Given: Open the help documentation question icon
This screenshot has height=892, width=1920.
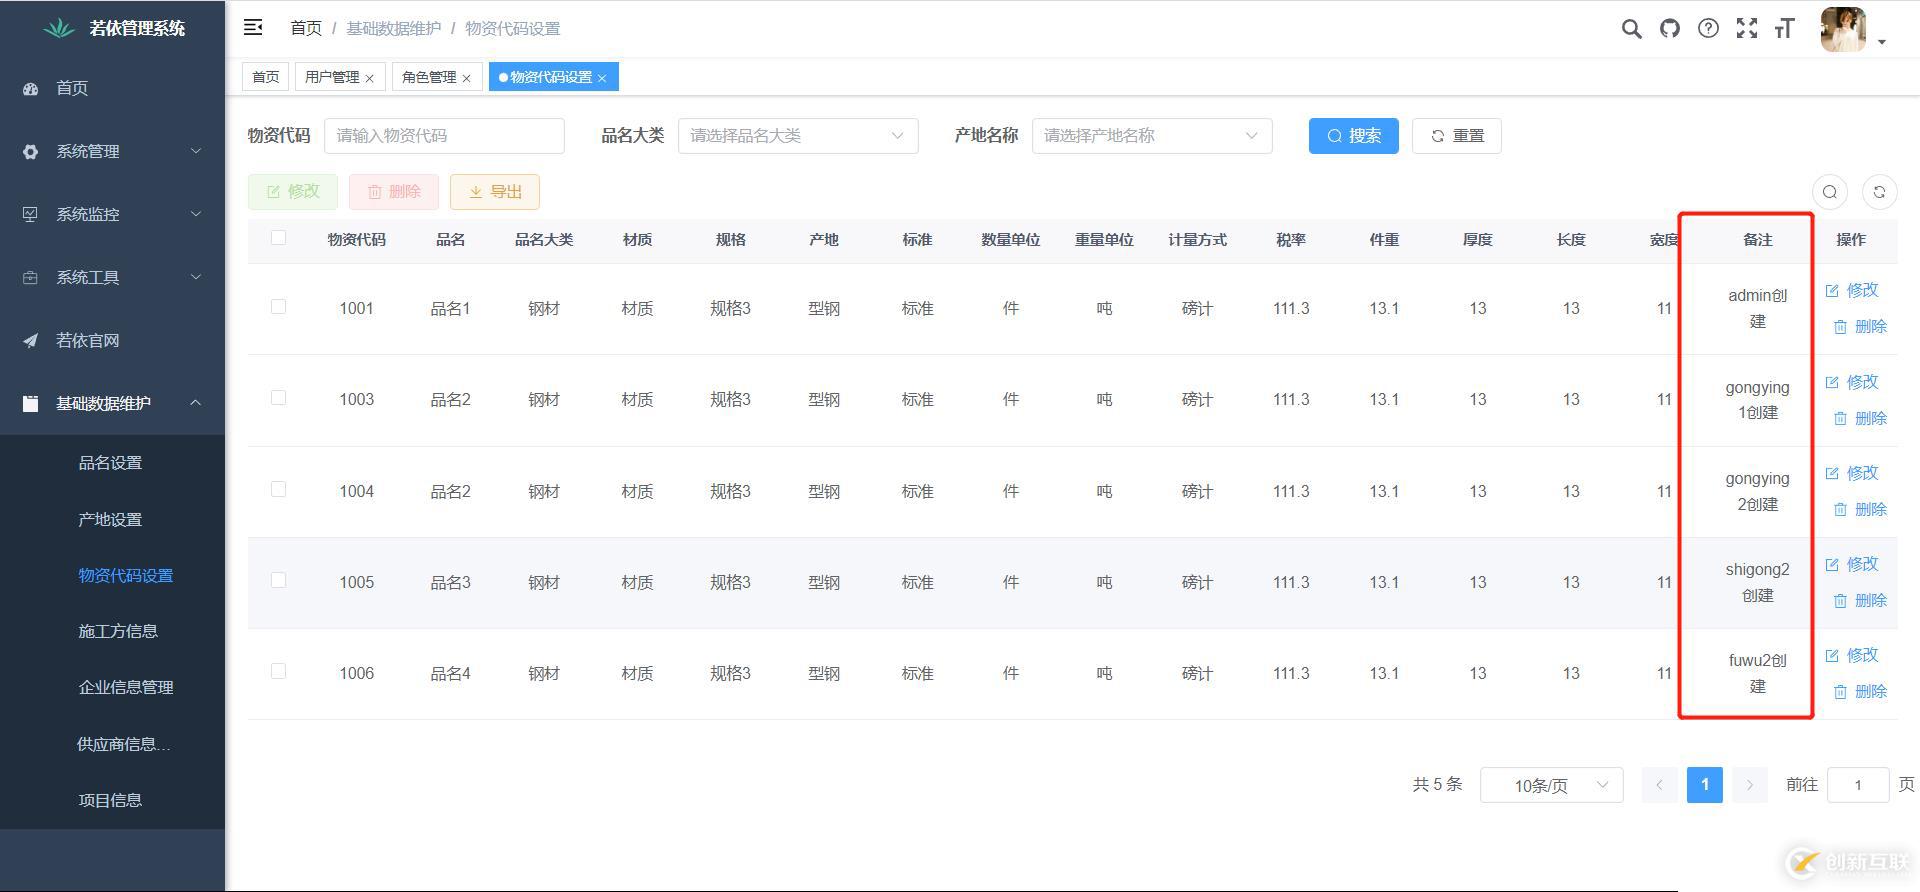Looking at the screenshot, I should click(x=1708, y=29).
